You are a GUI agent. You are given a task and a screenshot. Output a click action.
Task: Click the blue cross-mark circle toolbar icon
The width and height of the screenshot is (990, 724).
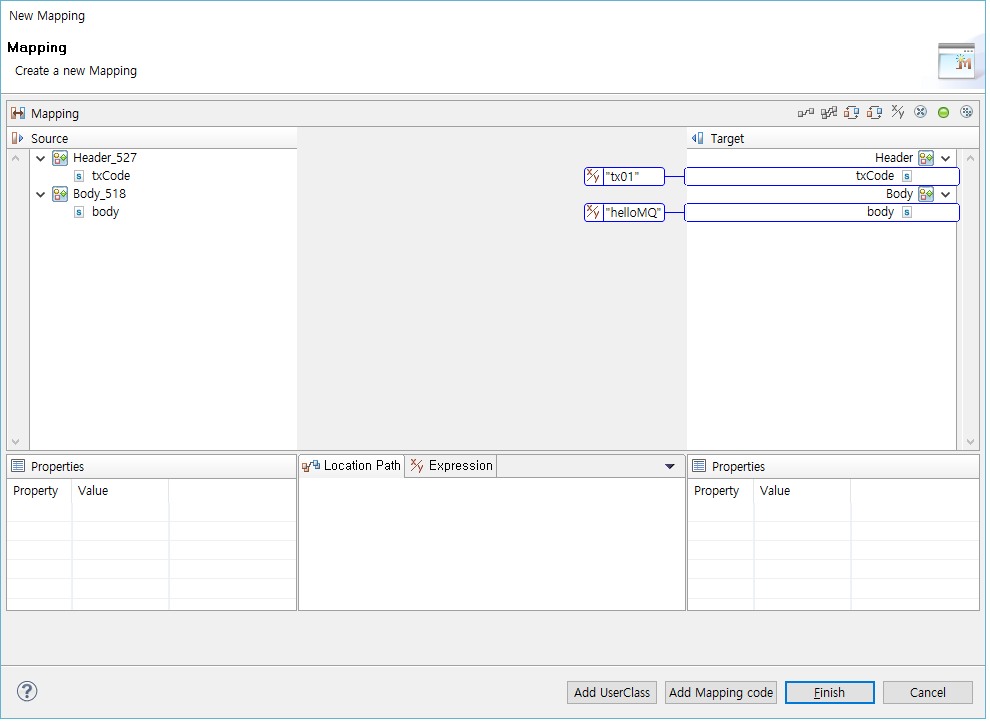[920, 112]
